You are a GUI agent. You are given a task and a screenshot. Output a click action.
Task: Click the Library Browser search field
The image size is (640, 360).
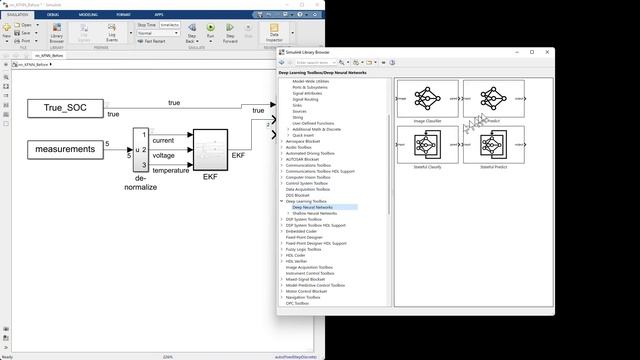[x=316, y=62]
